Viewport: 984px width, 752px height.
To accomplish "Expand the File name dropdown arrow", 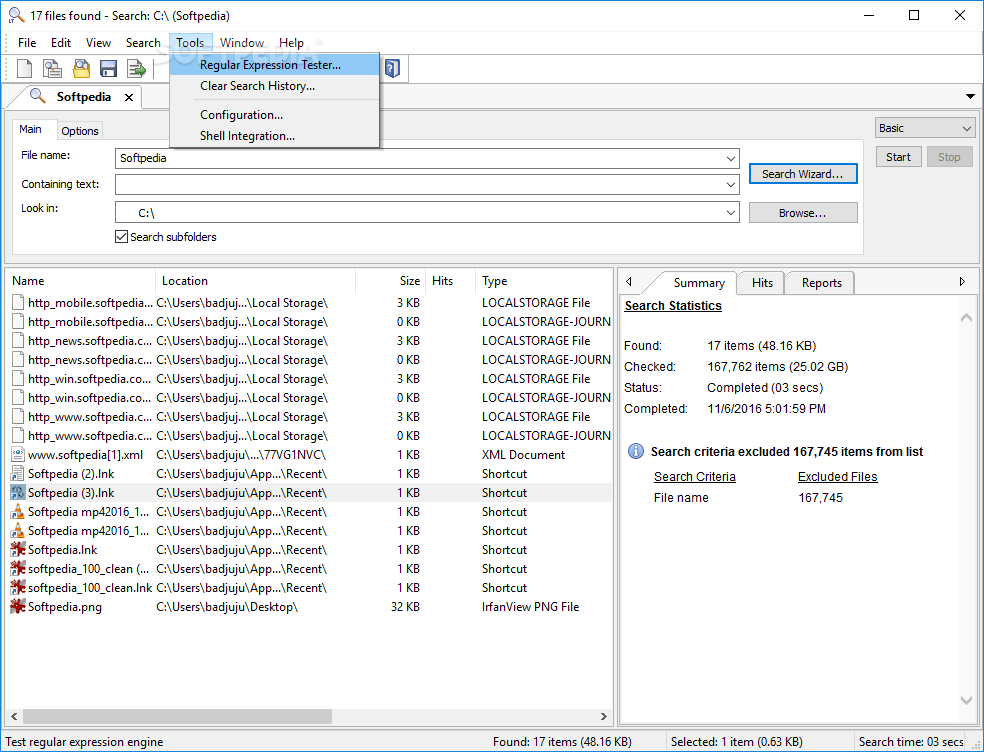I will 730,158.
